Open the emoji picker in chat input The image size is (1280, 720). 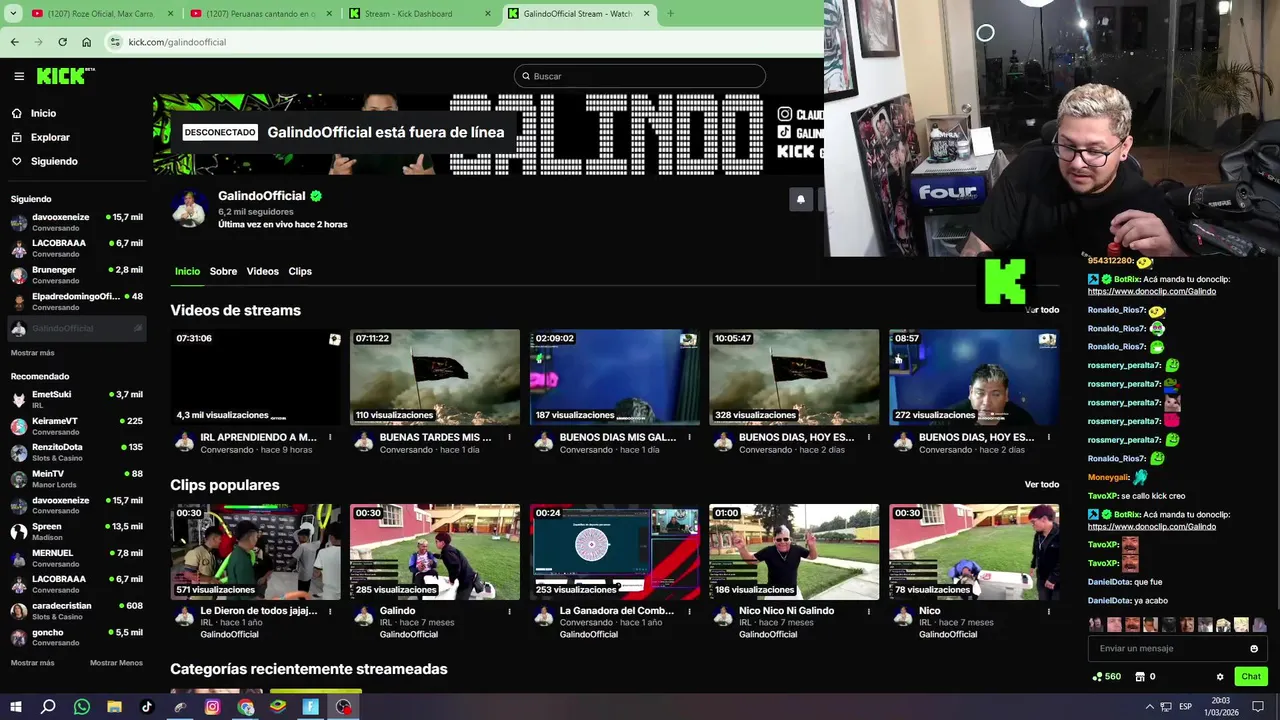(x=1254, y=649)
